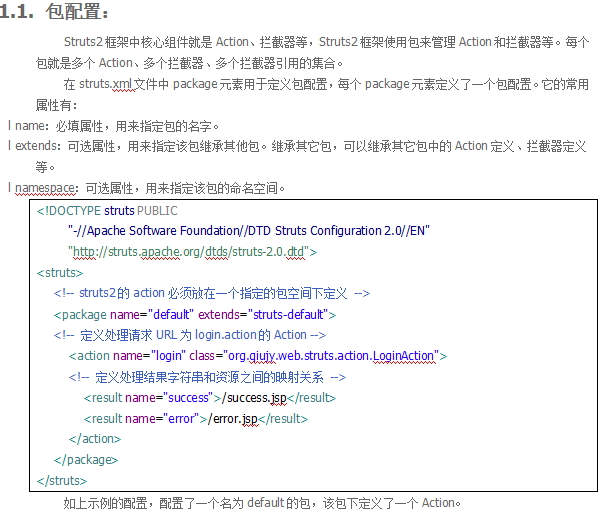Click the 'extends:' bullet item text
The height and width of the screenshot is (514, 603).
click(x=38, y=146)
